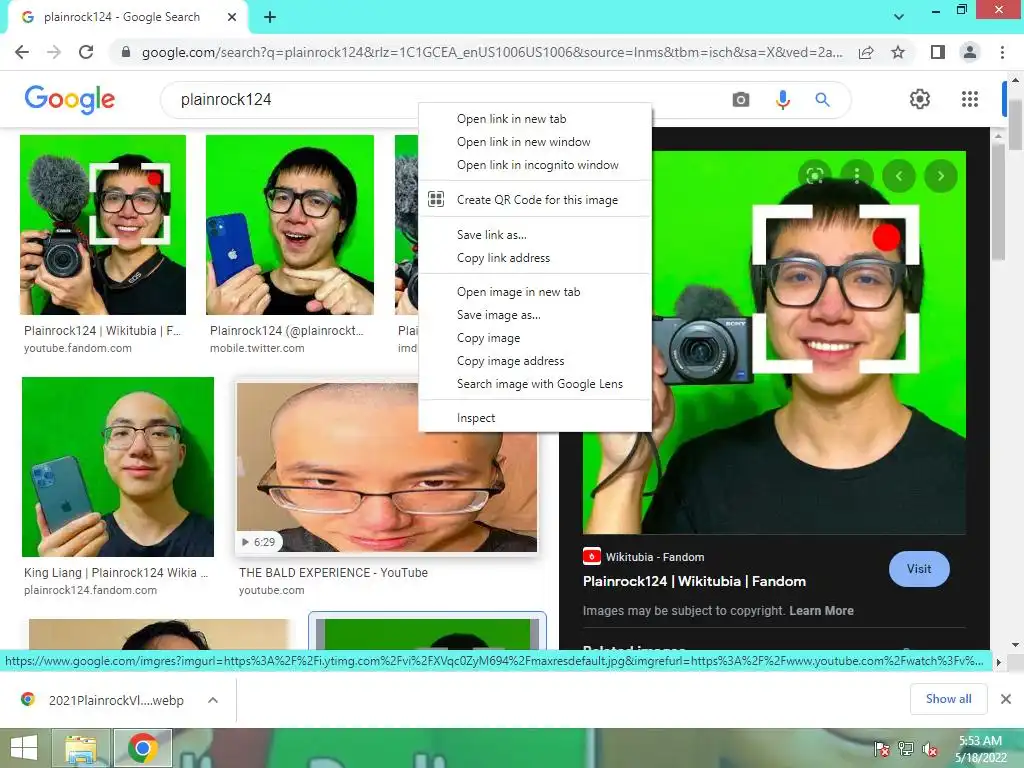
Task: Open youtube.fandom.com source link
Action: point(78,348)
